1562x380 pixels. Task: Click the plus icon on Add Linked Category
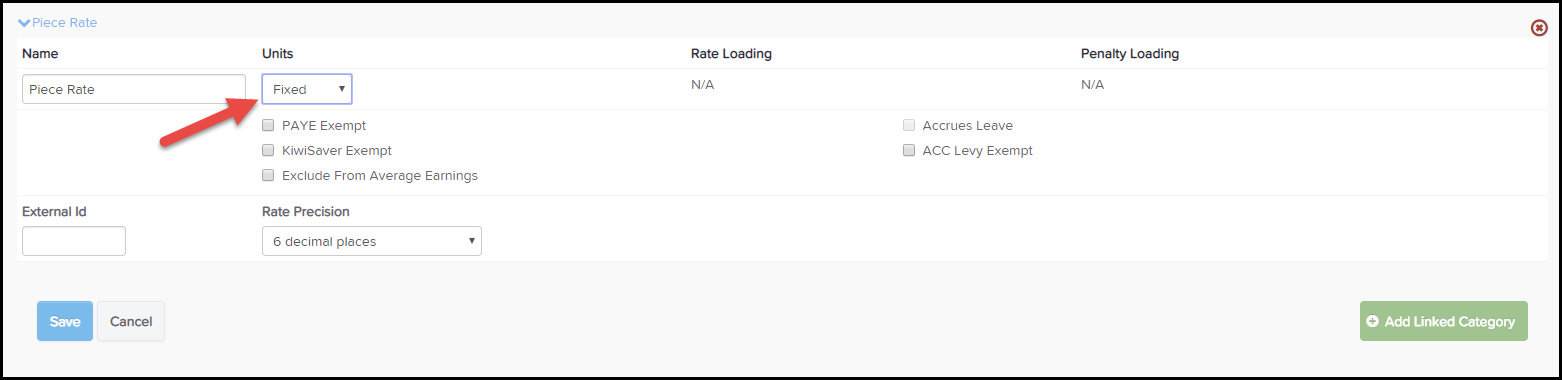(x=1372, y=321)
